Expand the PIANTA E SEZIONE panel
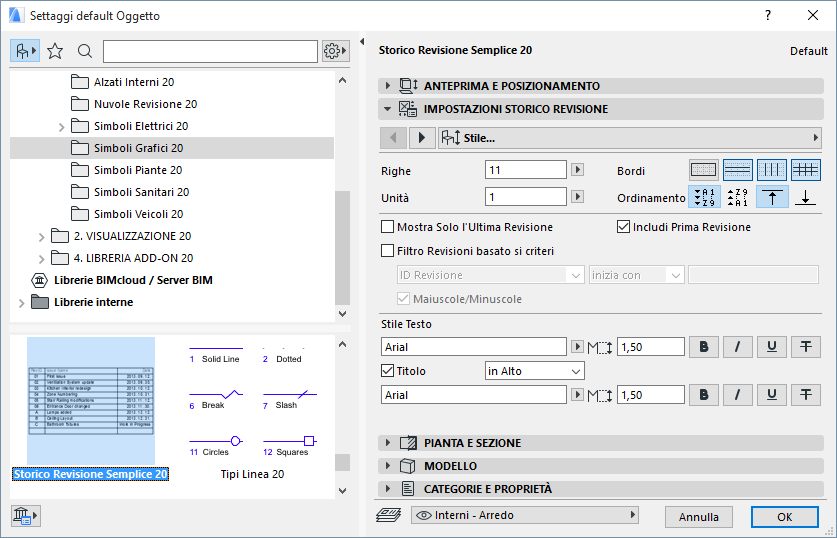This screenshot has height=538, width=837. click(x=472, y=443)
